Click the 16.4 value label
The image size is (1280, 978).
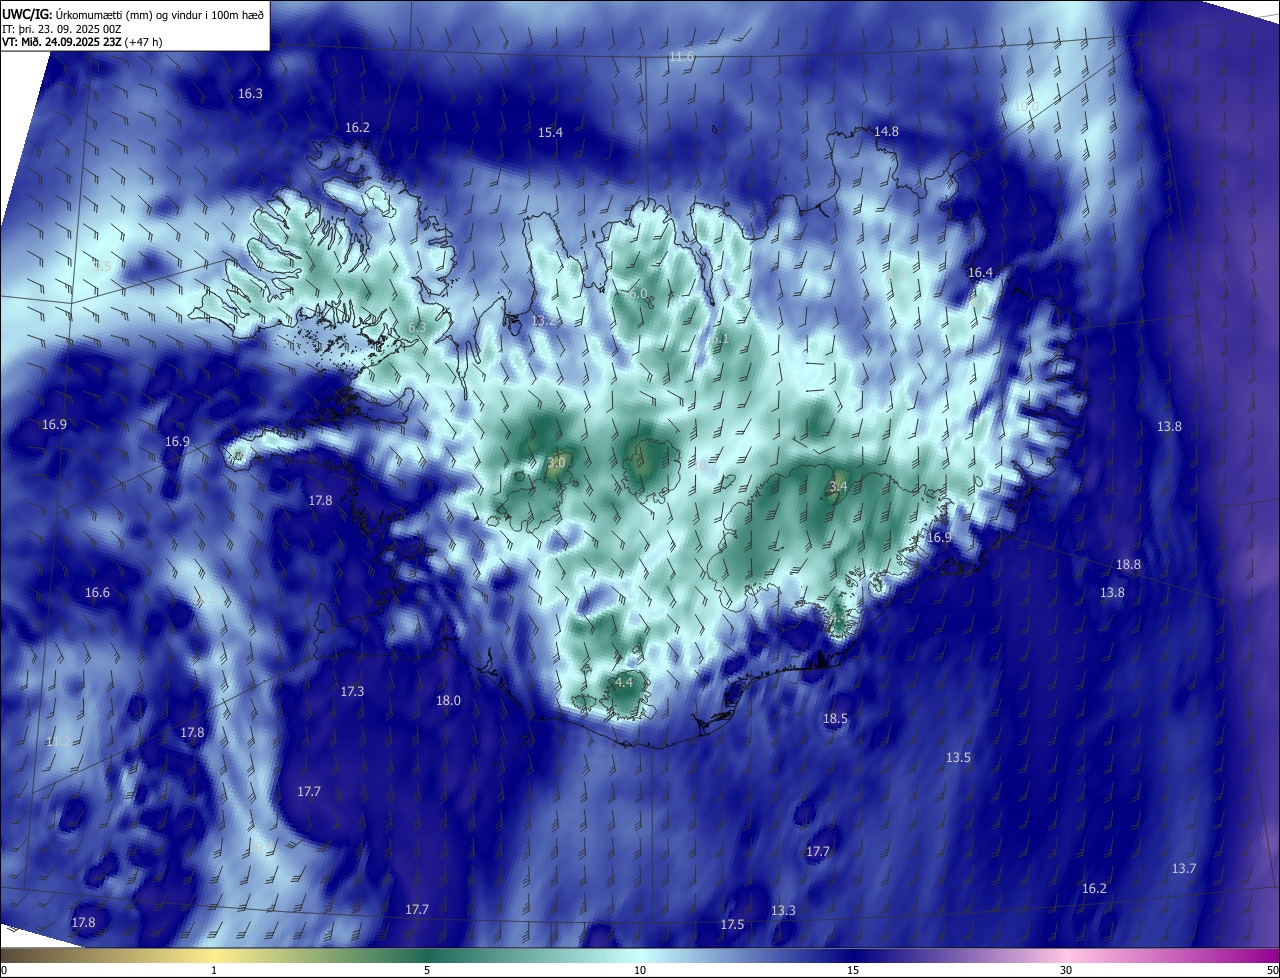click(x=980, y=273)
